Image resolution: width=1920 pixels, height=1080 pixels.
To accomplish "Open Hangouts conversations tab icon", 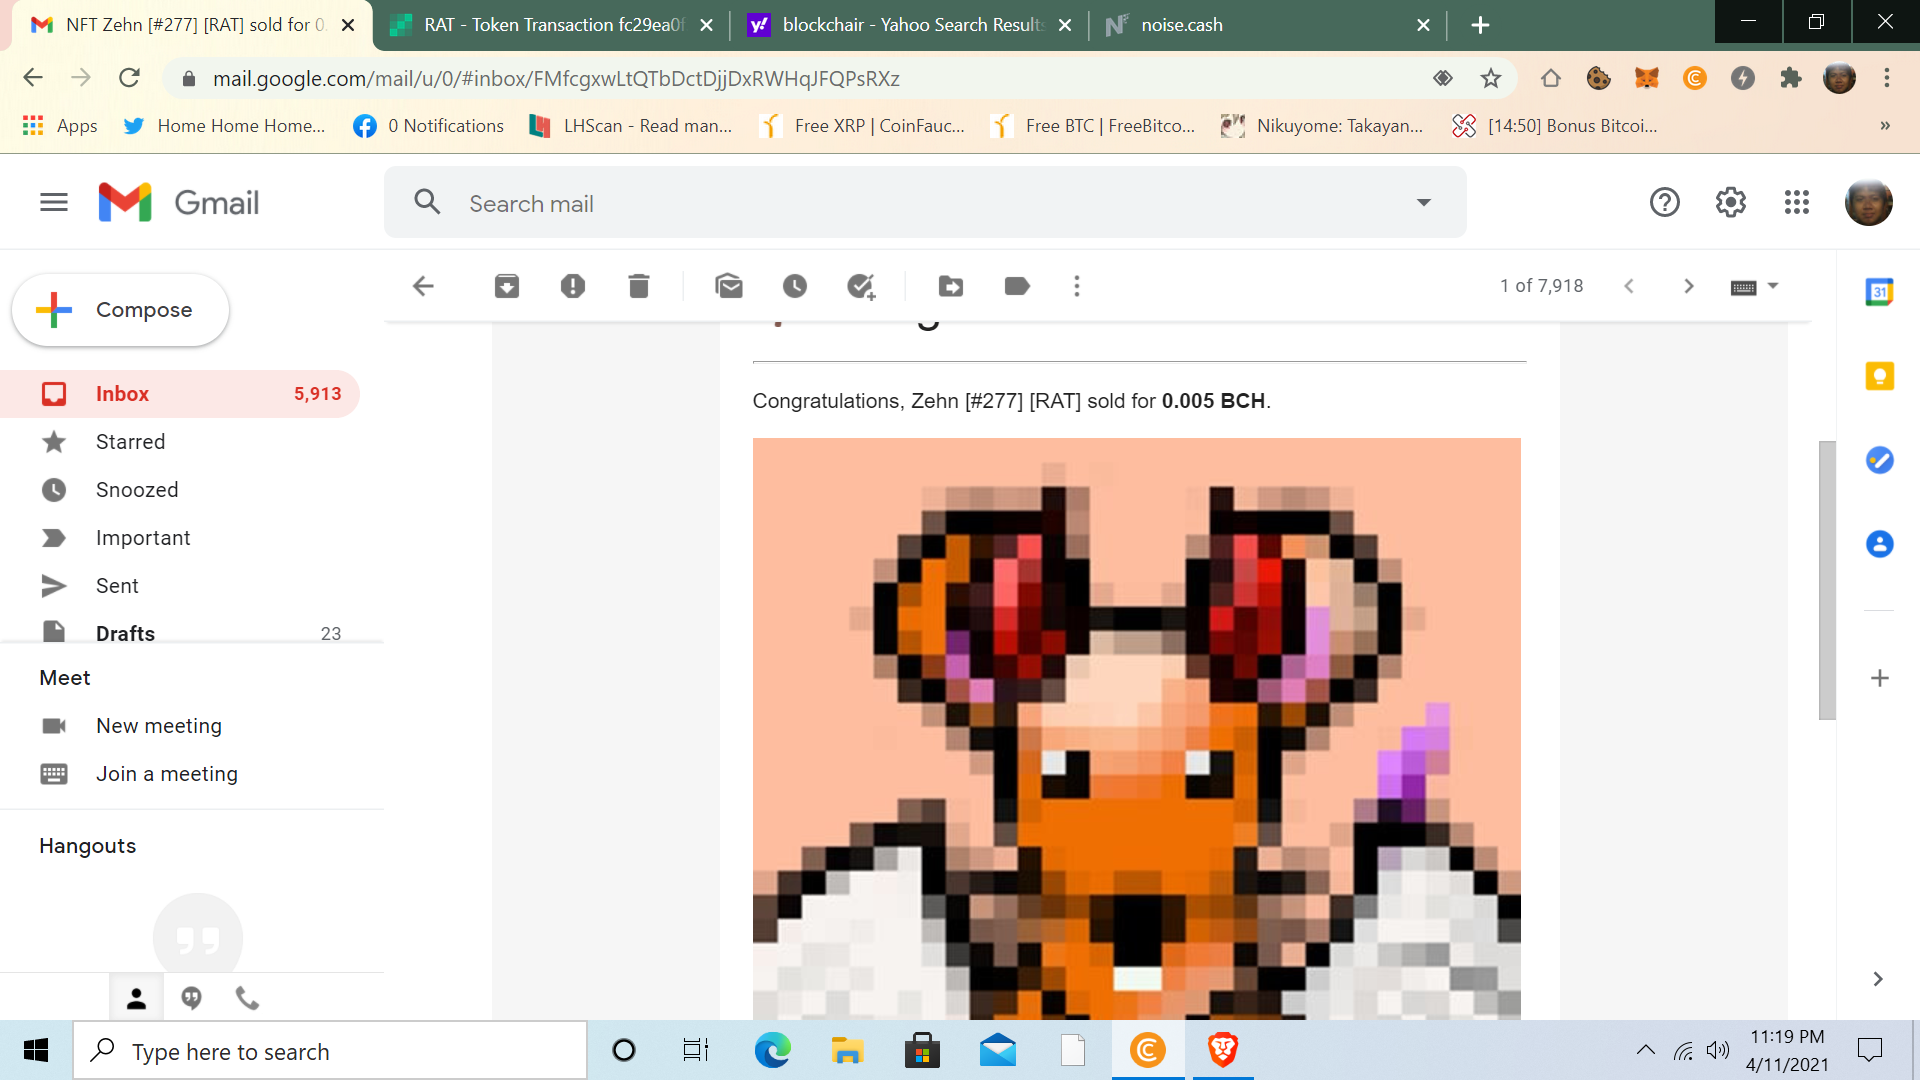I will [x=191, y=998].
